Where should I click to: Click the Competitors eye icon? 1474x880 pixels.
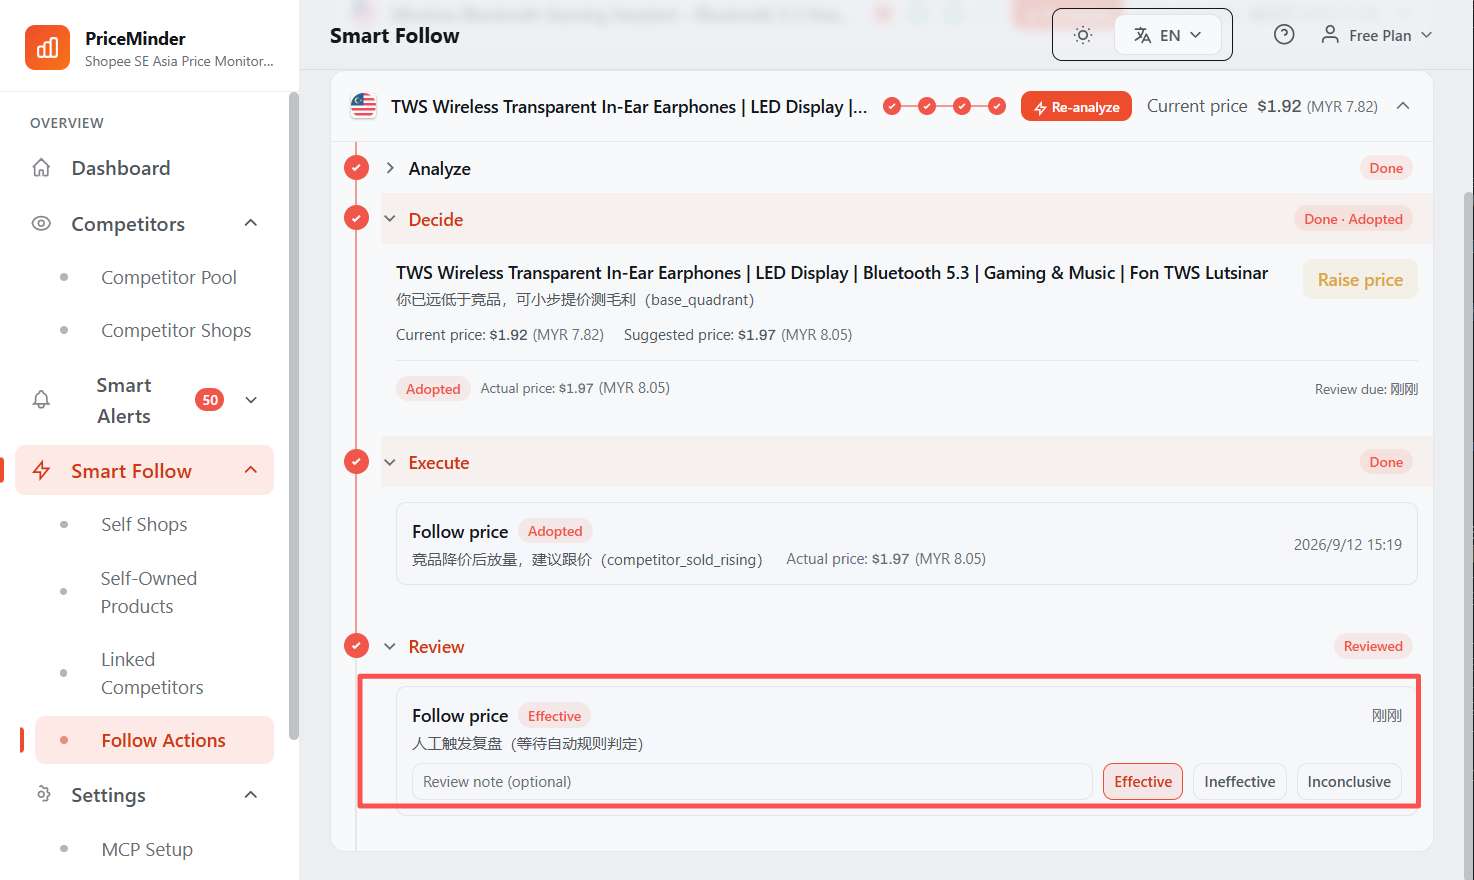pos(41,224)
